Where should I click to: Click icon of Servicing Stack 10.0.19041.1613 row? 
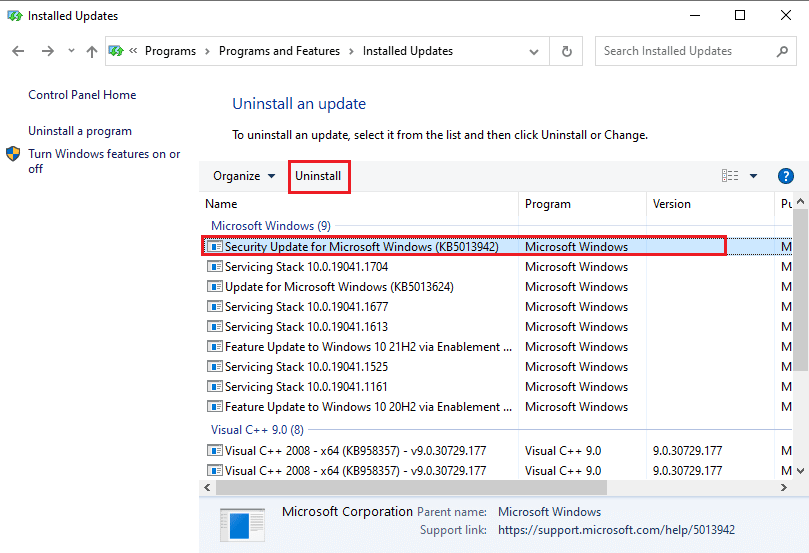pyautogui.click(x=215, y=327)
